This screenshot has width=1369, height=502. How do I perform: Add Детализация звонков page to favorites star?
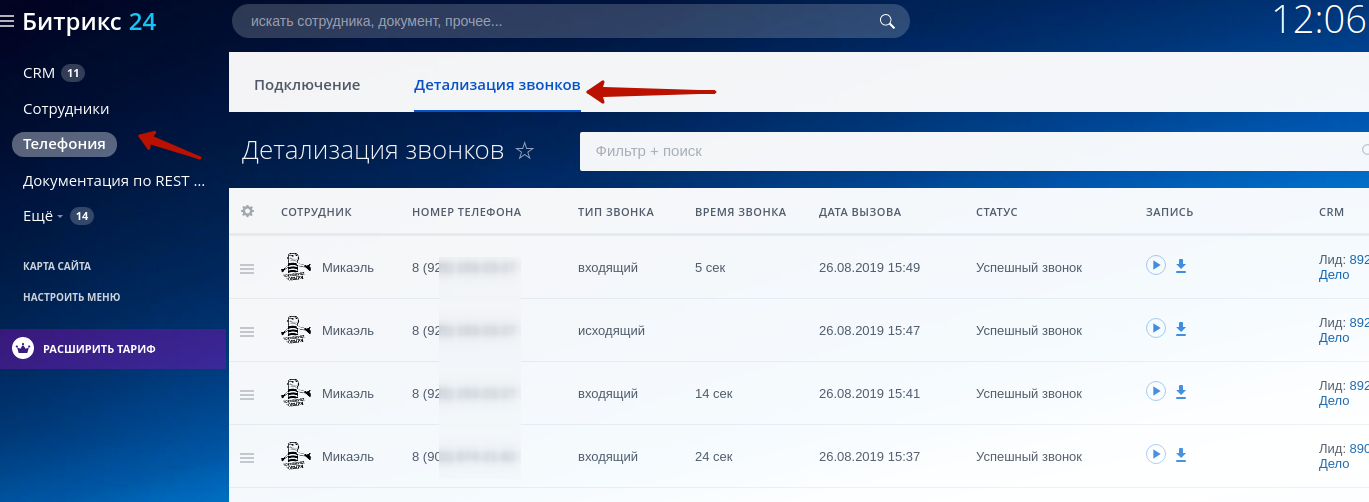point(524,151)
